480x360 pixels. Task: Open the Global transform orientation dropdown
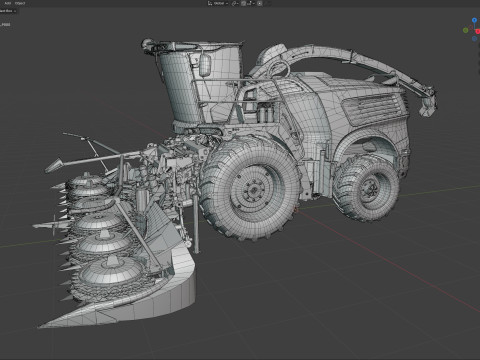pyautogui.click(x=218, y=3)
